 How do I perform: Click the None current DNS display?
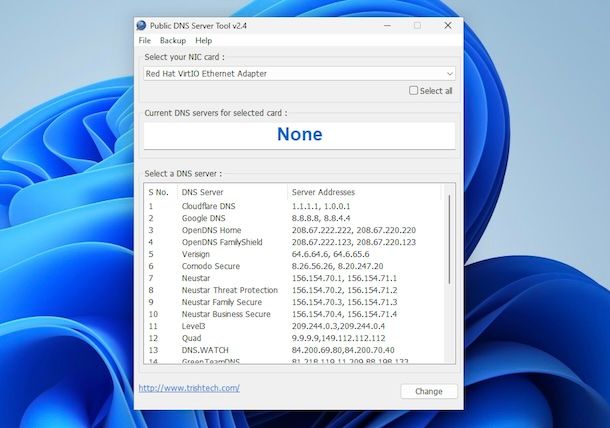(x=300, y=135)
